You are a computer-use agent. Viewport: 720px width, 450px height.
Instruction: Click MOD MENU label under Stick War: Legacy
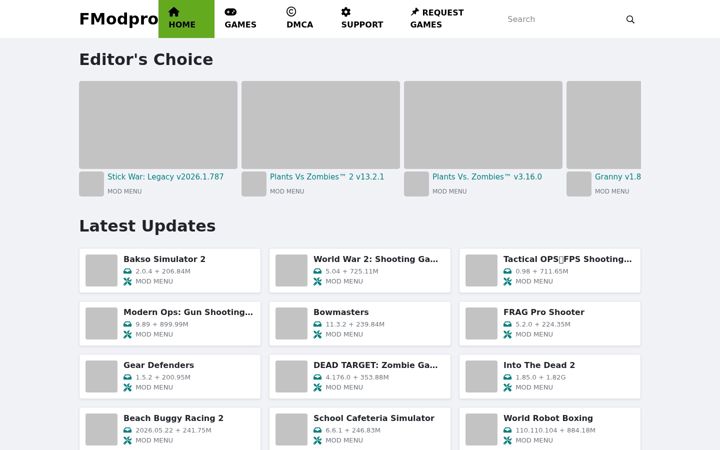[124, 191]
